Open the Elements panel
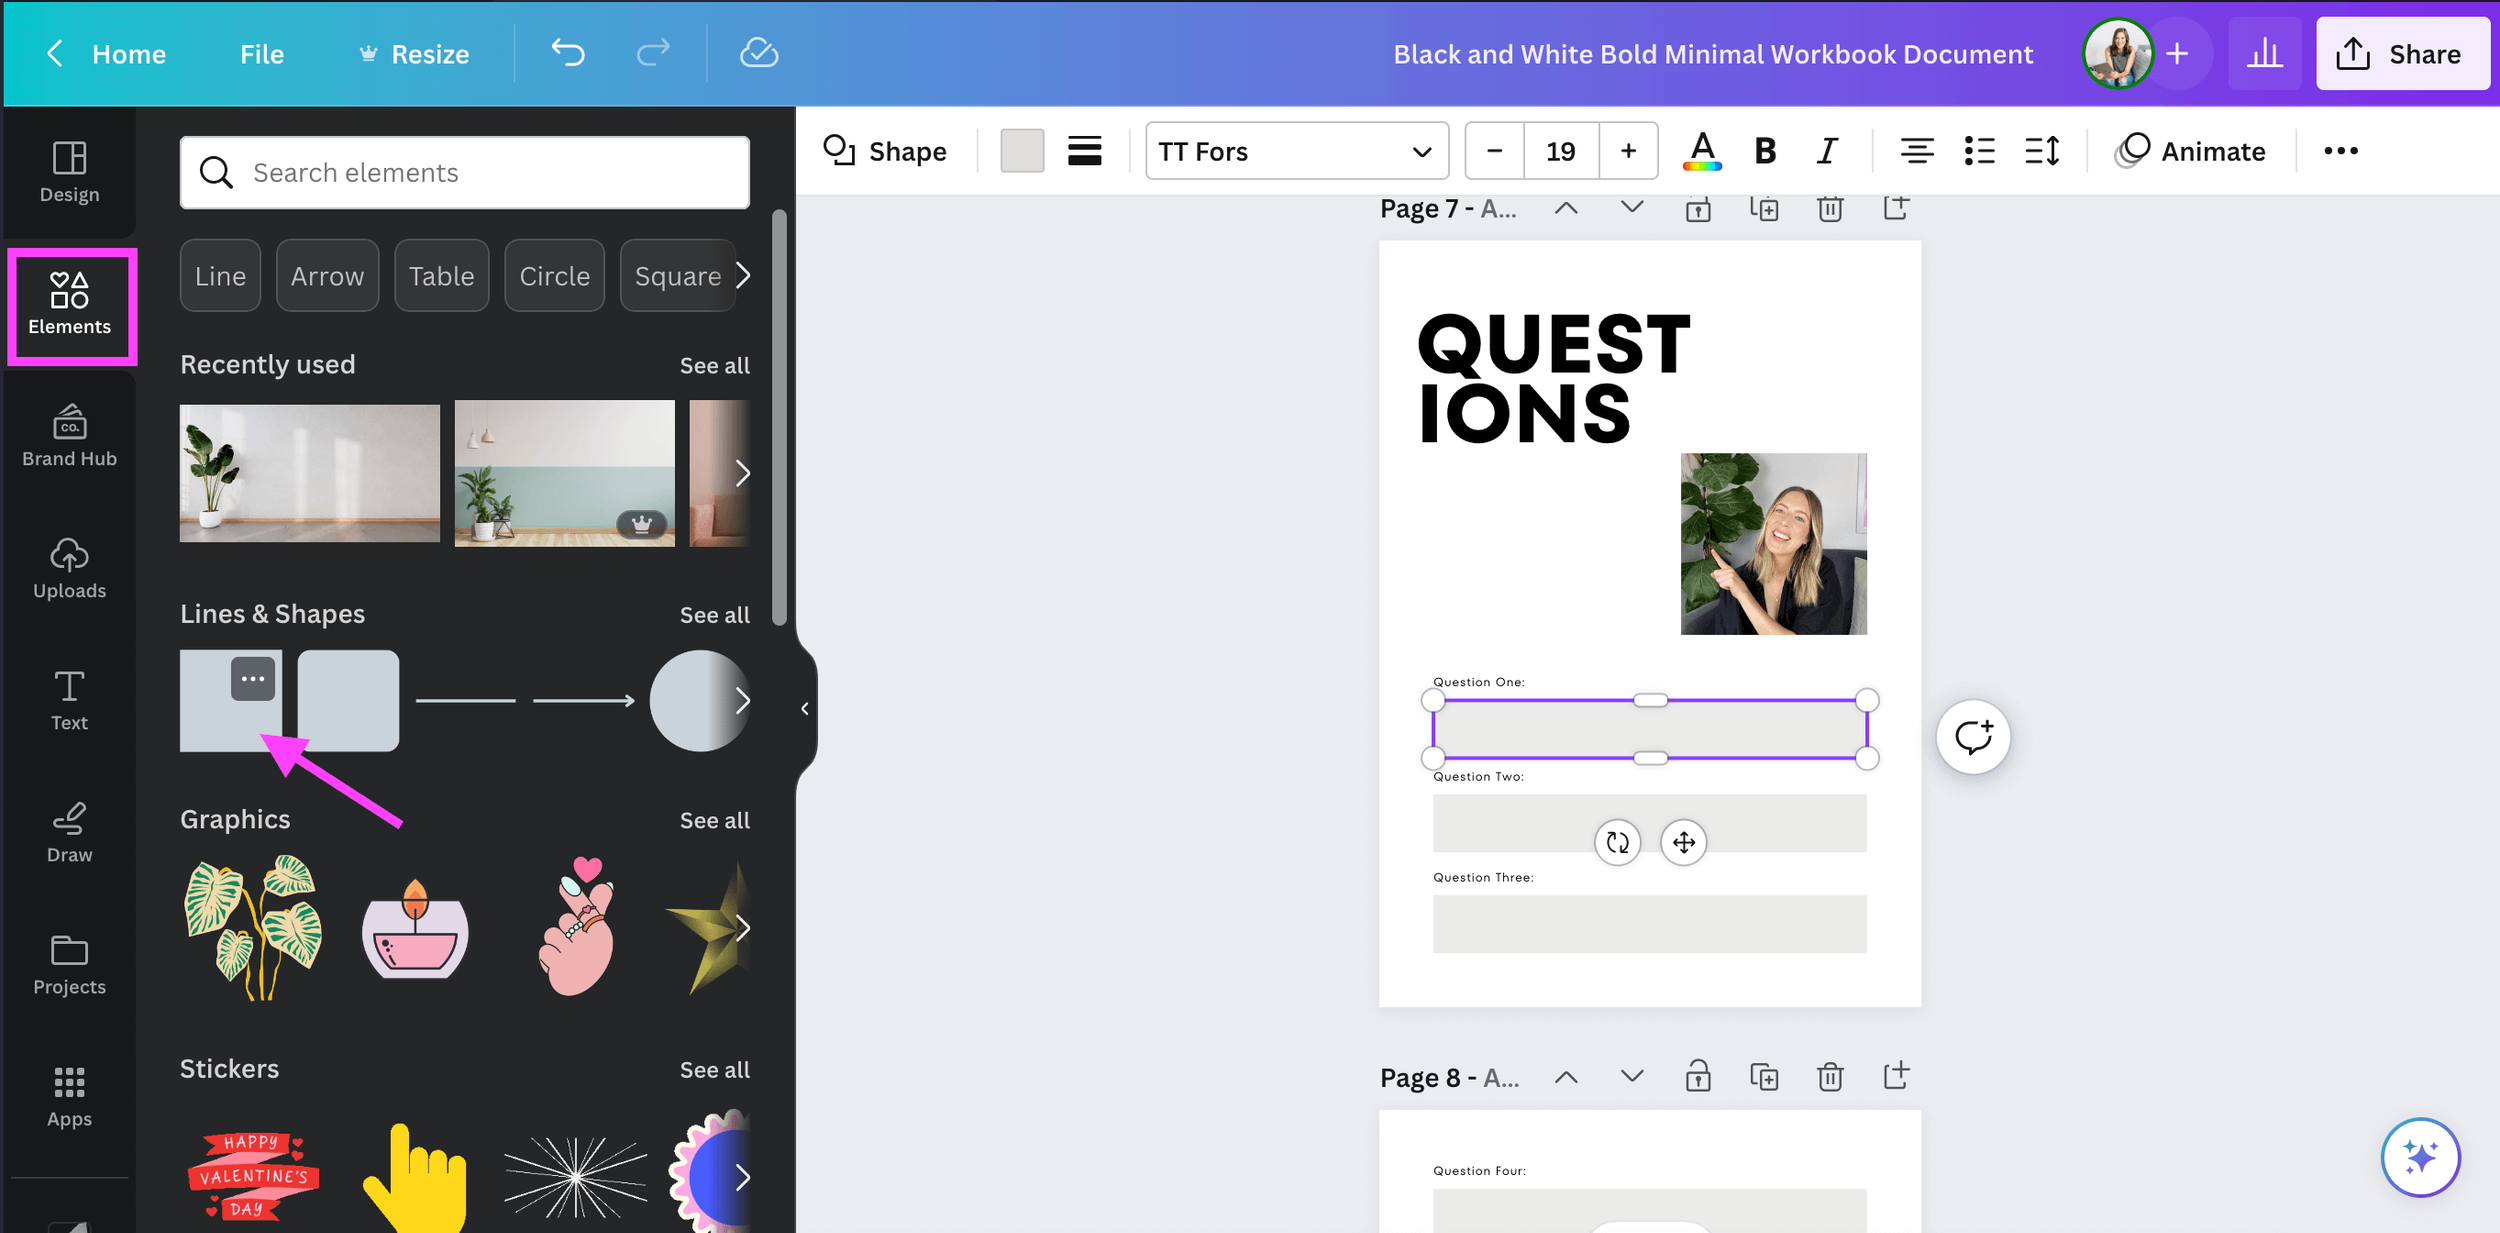Image resolution: width=2500 pixels, height=1233 pixels. (69, 306)
